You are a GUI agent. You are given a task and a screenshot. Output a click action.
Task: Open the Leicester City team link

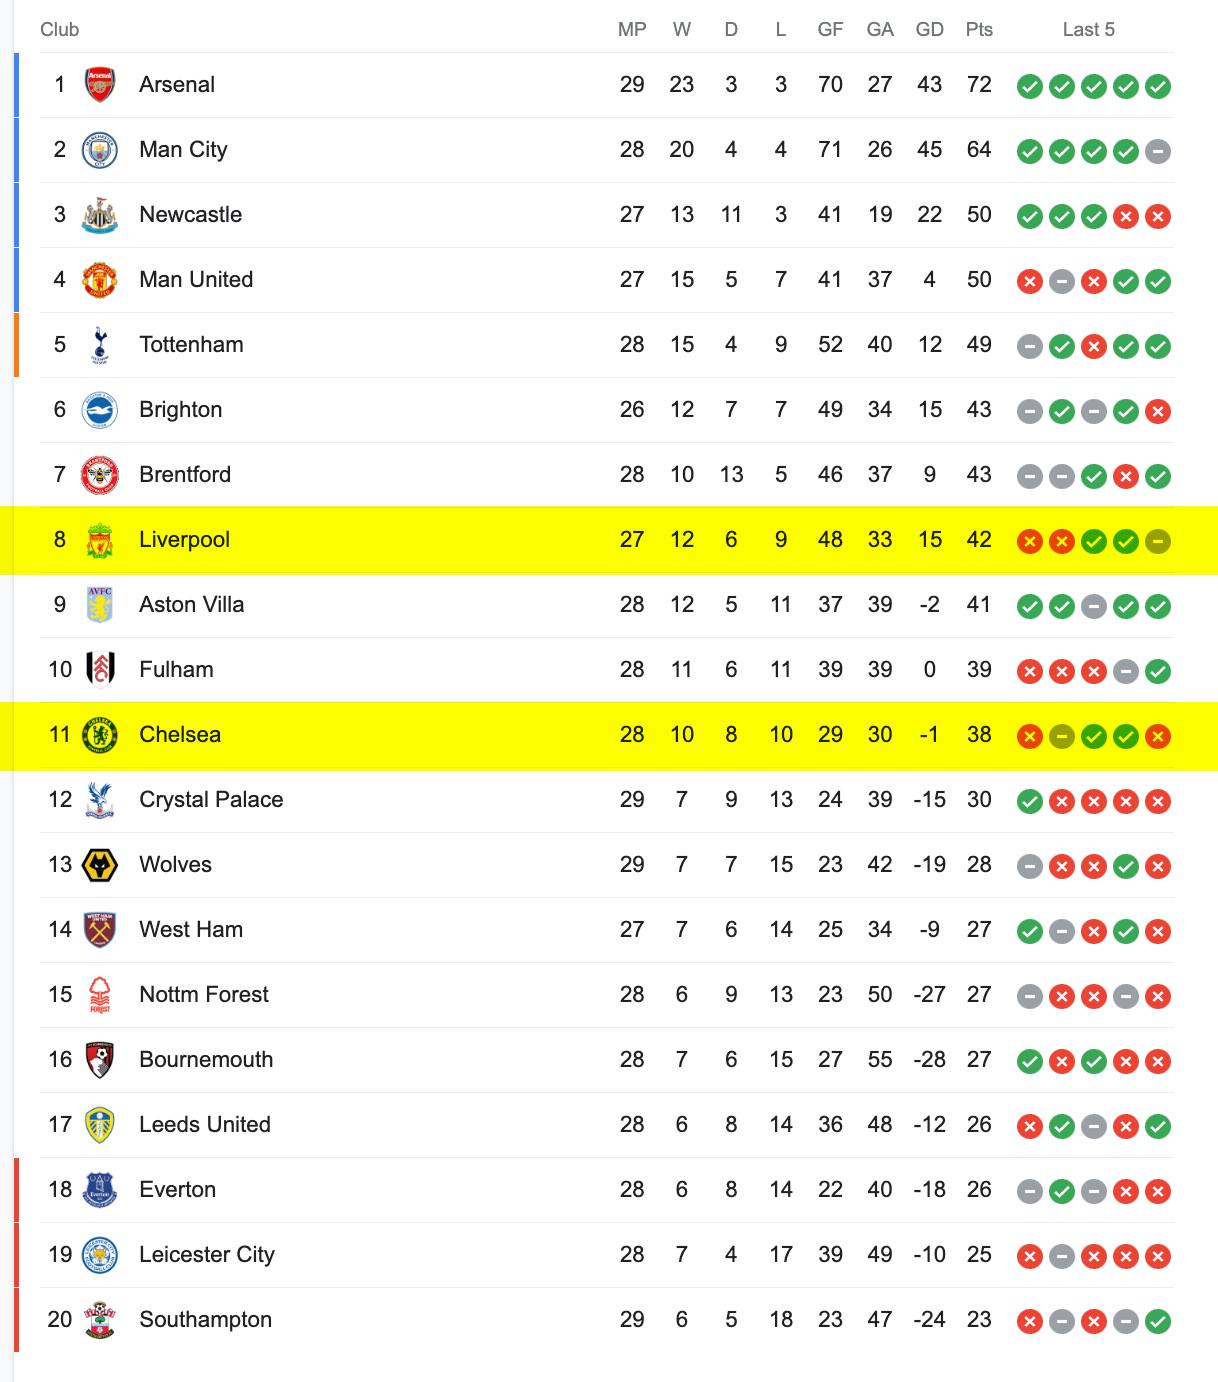tap(207, 1254)
